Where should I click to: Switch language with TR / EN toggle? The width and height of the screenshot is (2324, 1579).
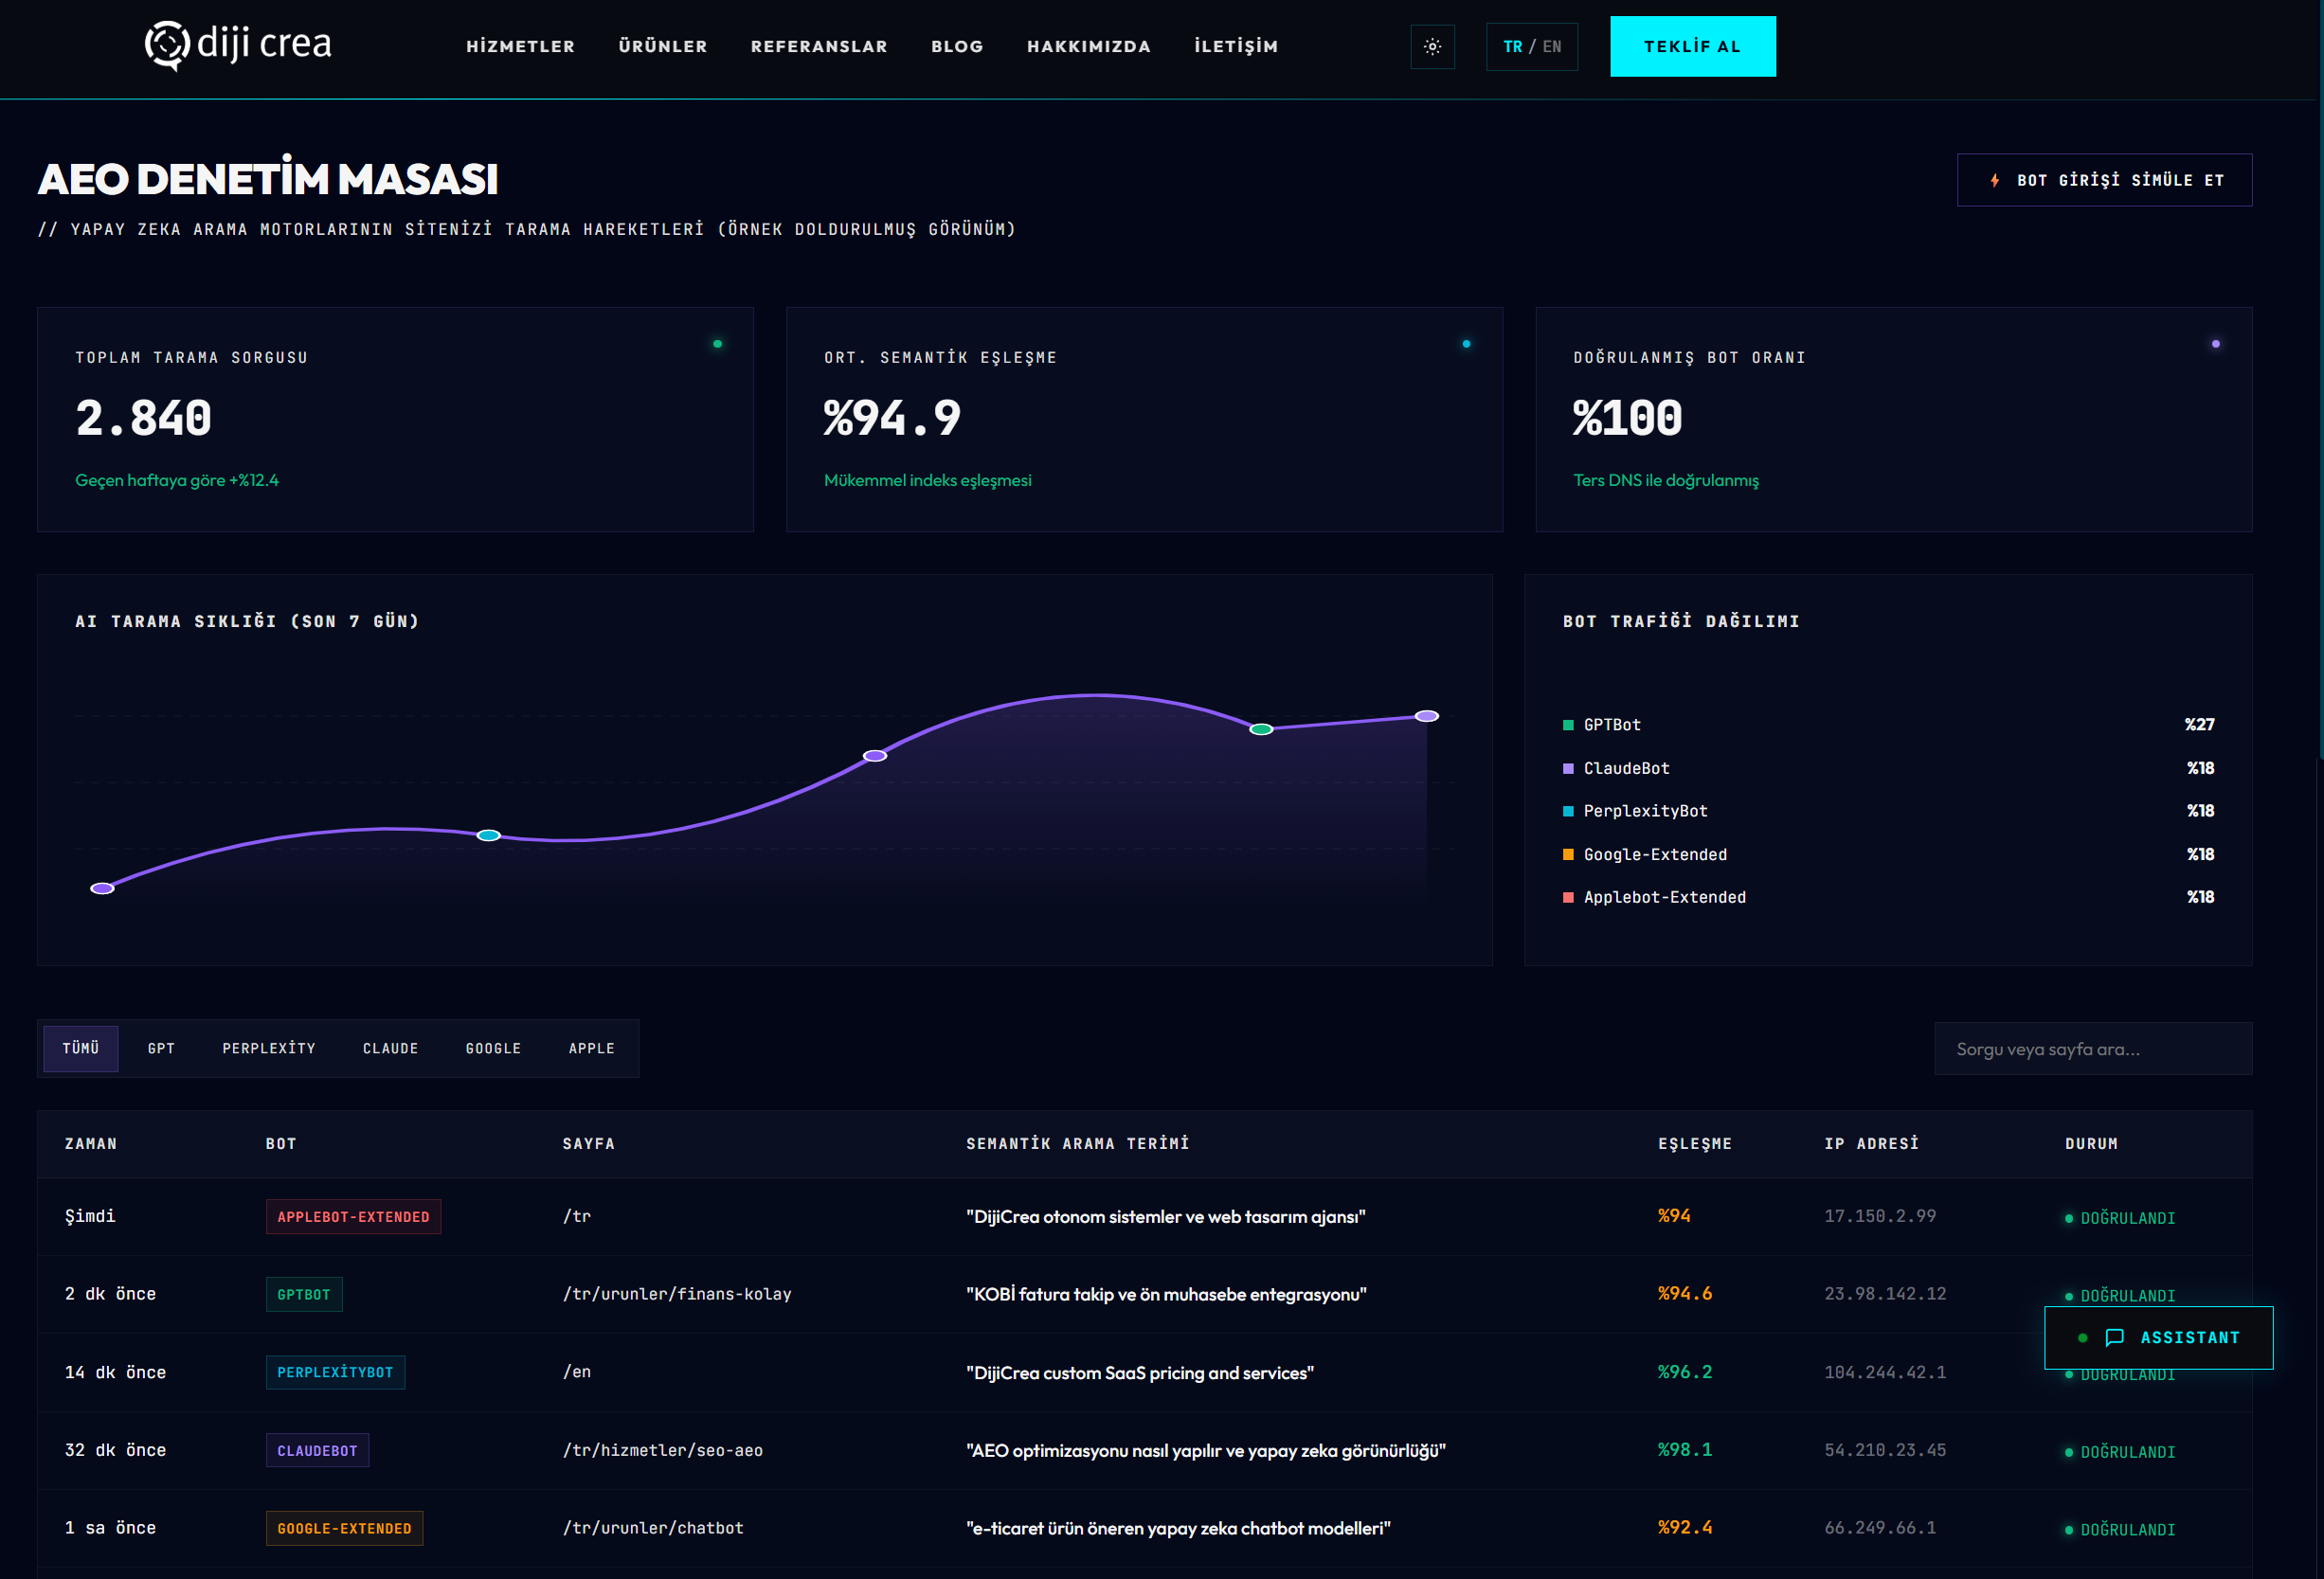tap(1531, 47)
